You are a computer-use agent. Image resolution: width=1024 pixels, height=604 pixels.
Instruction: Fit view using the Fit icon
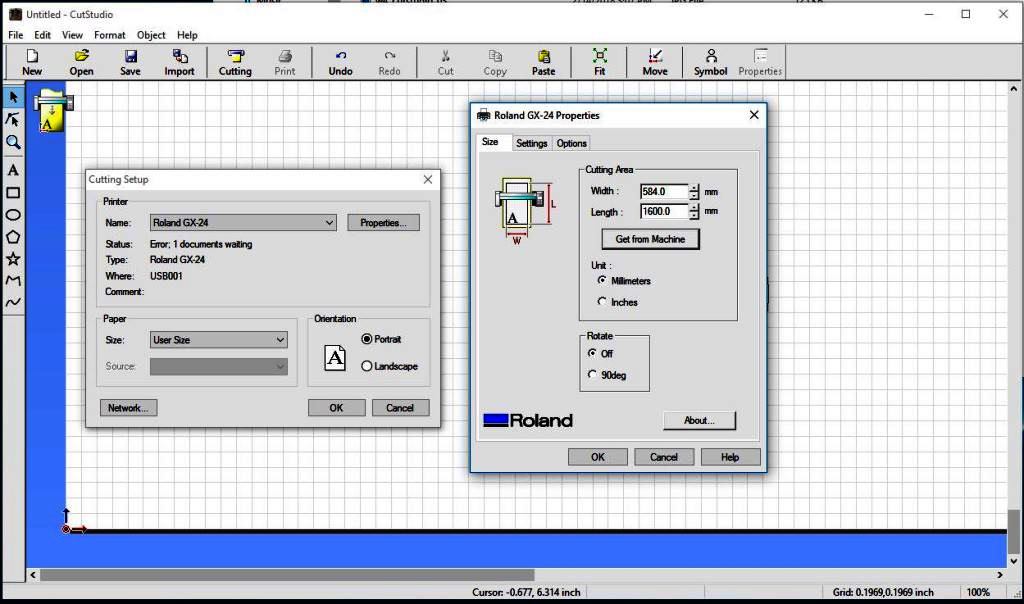pyautogui.click(x=600, y=63)
